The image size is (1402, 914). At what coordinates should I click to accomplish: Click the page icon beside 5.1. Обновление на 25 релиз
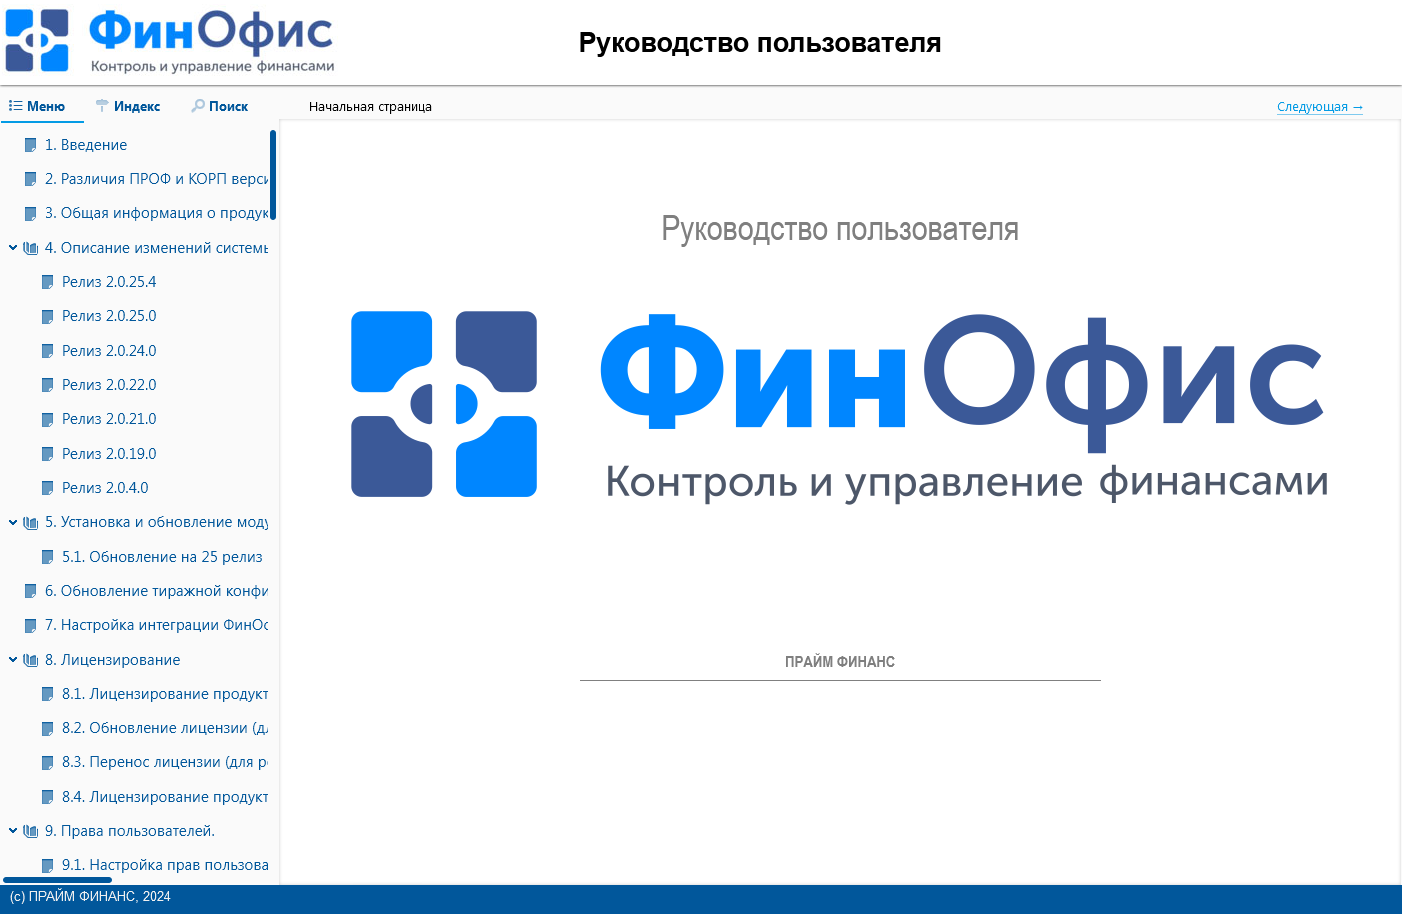point(48,557)
